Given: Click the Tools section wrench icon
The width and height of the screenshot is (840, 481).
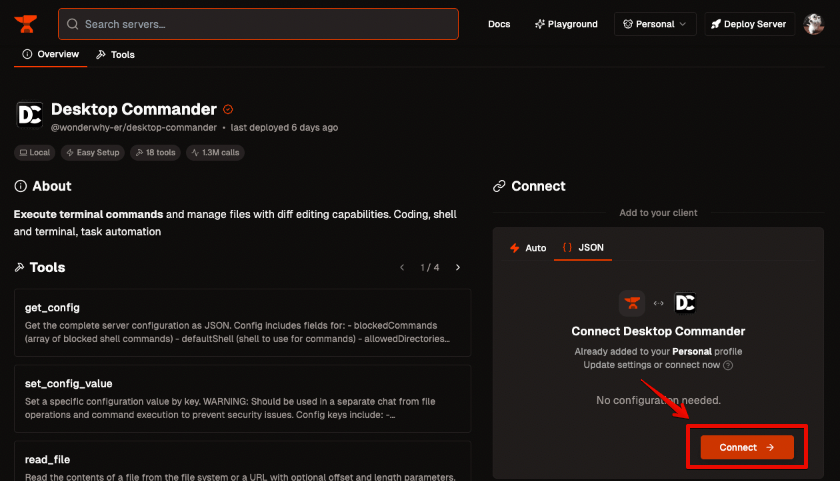Looking at the screenshot, I should point(19,267).
